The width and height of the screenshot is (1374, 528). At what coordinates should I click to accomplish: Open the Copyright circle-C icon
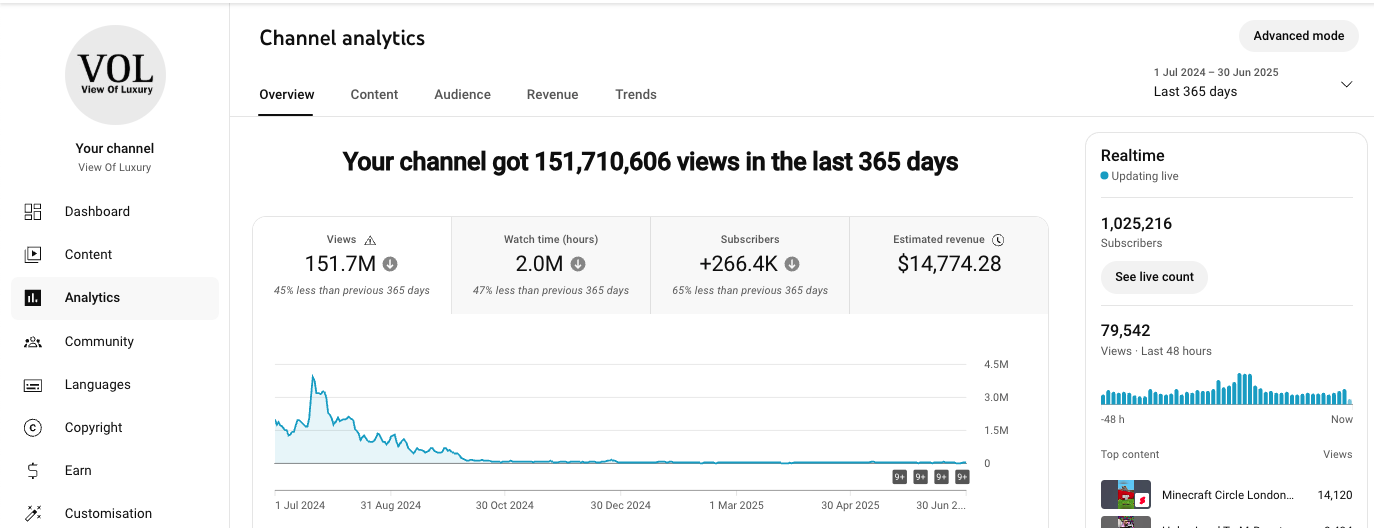click(x=33, y=428)
